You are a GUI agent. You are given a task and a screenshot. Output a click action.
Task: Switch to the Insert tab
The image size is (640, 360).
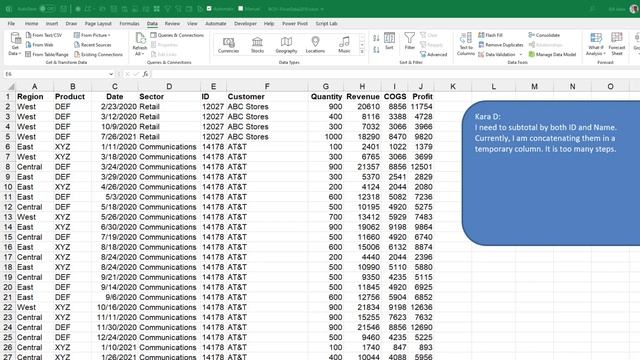pos(52,24)
